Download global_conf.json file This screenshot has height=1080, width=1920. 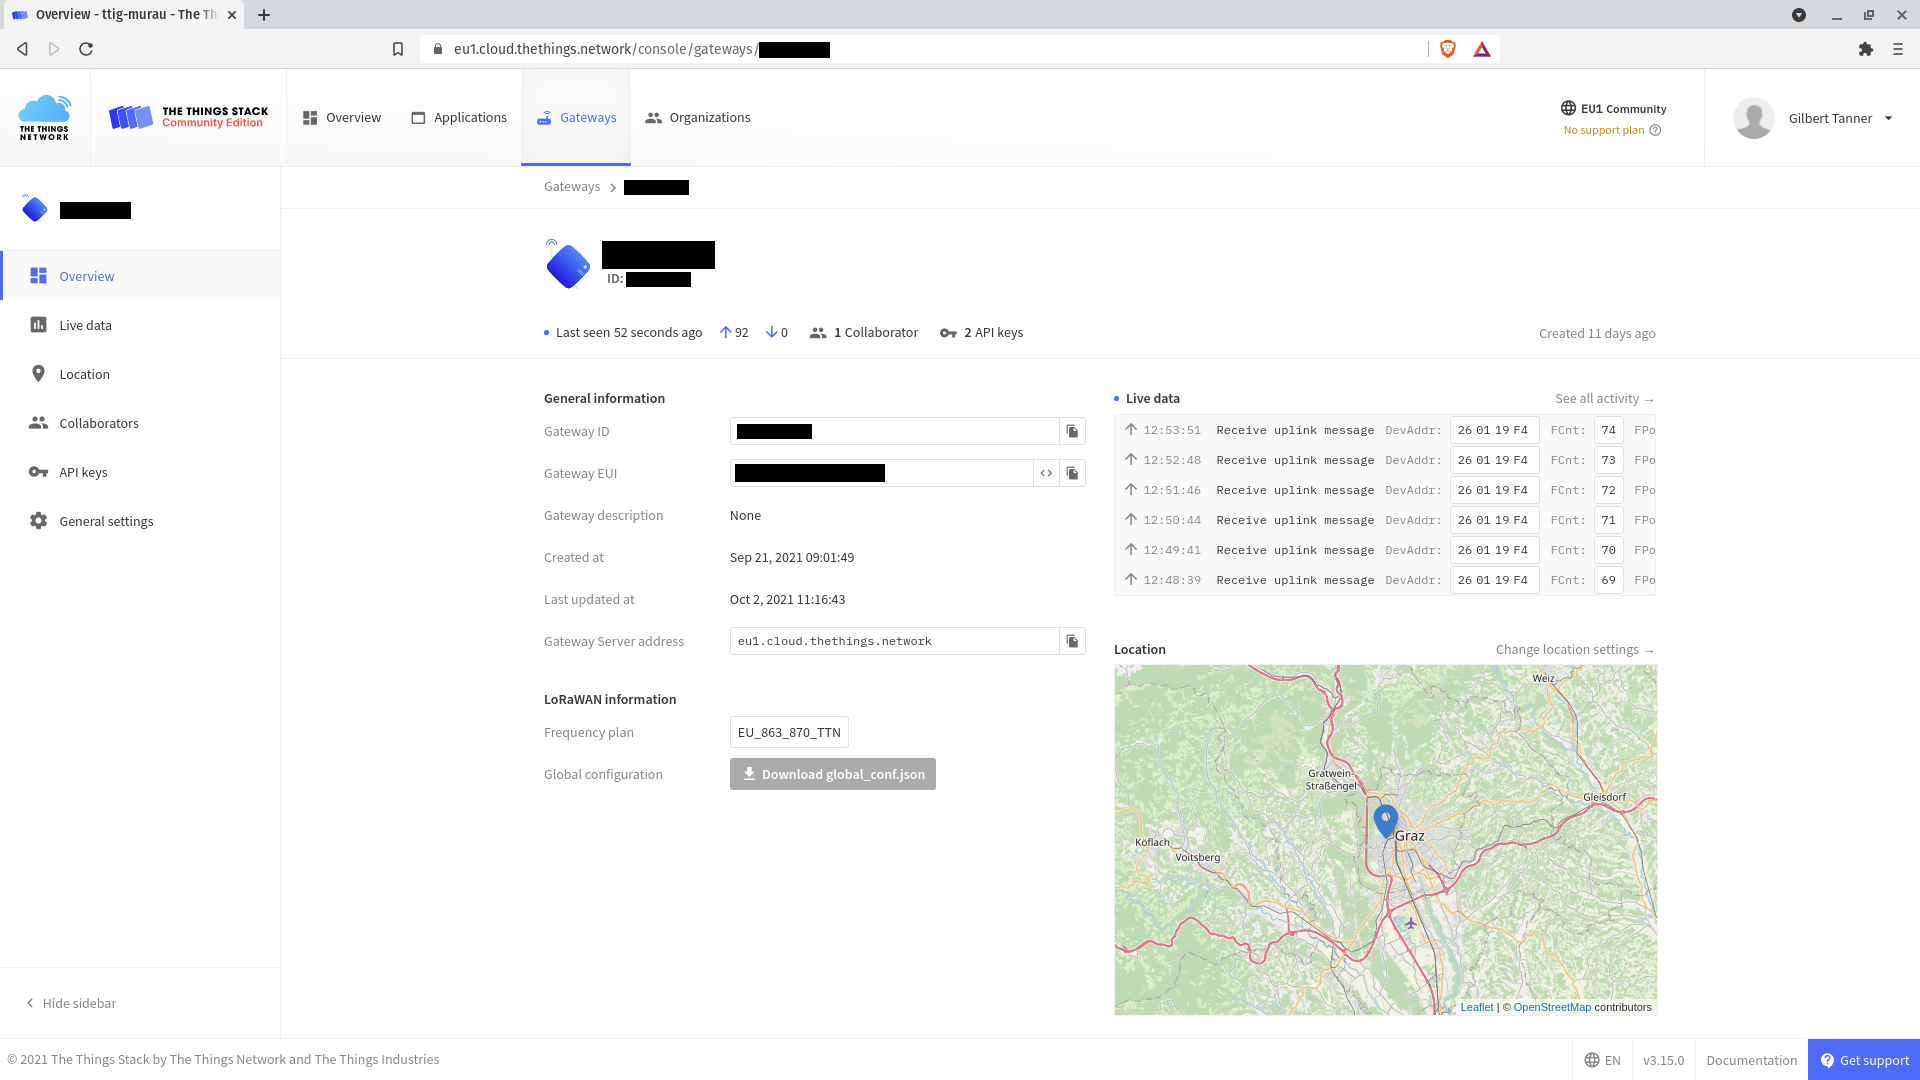[833, 774]
